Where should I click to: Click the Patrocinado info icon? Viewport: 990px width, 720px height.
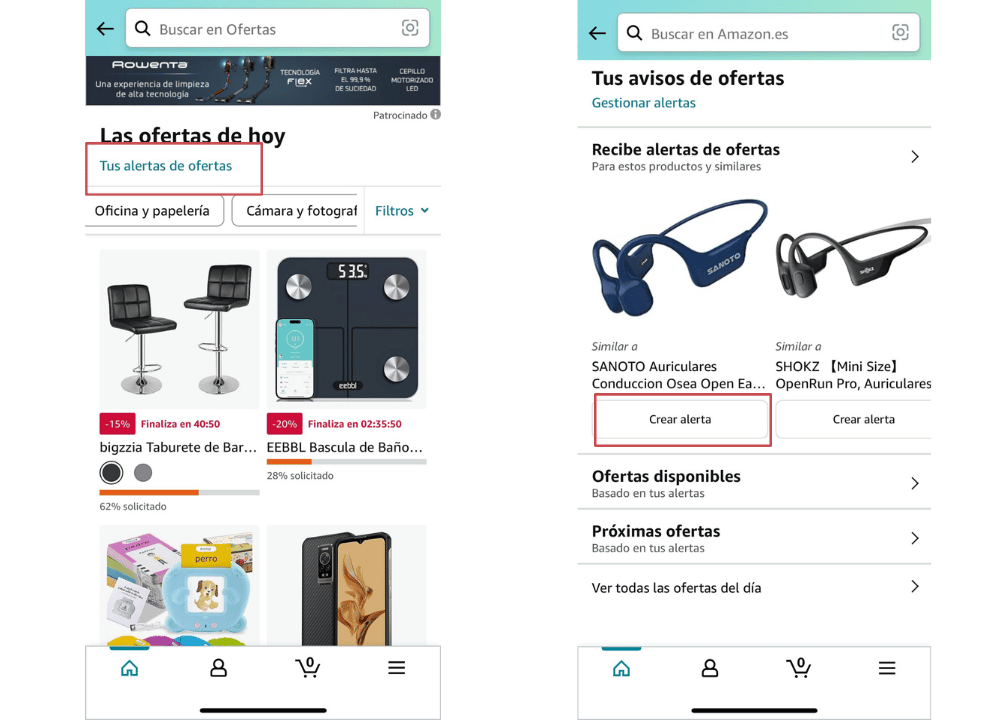pos(436,114)
